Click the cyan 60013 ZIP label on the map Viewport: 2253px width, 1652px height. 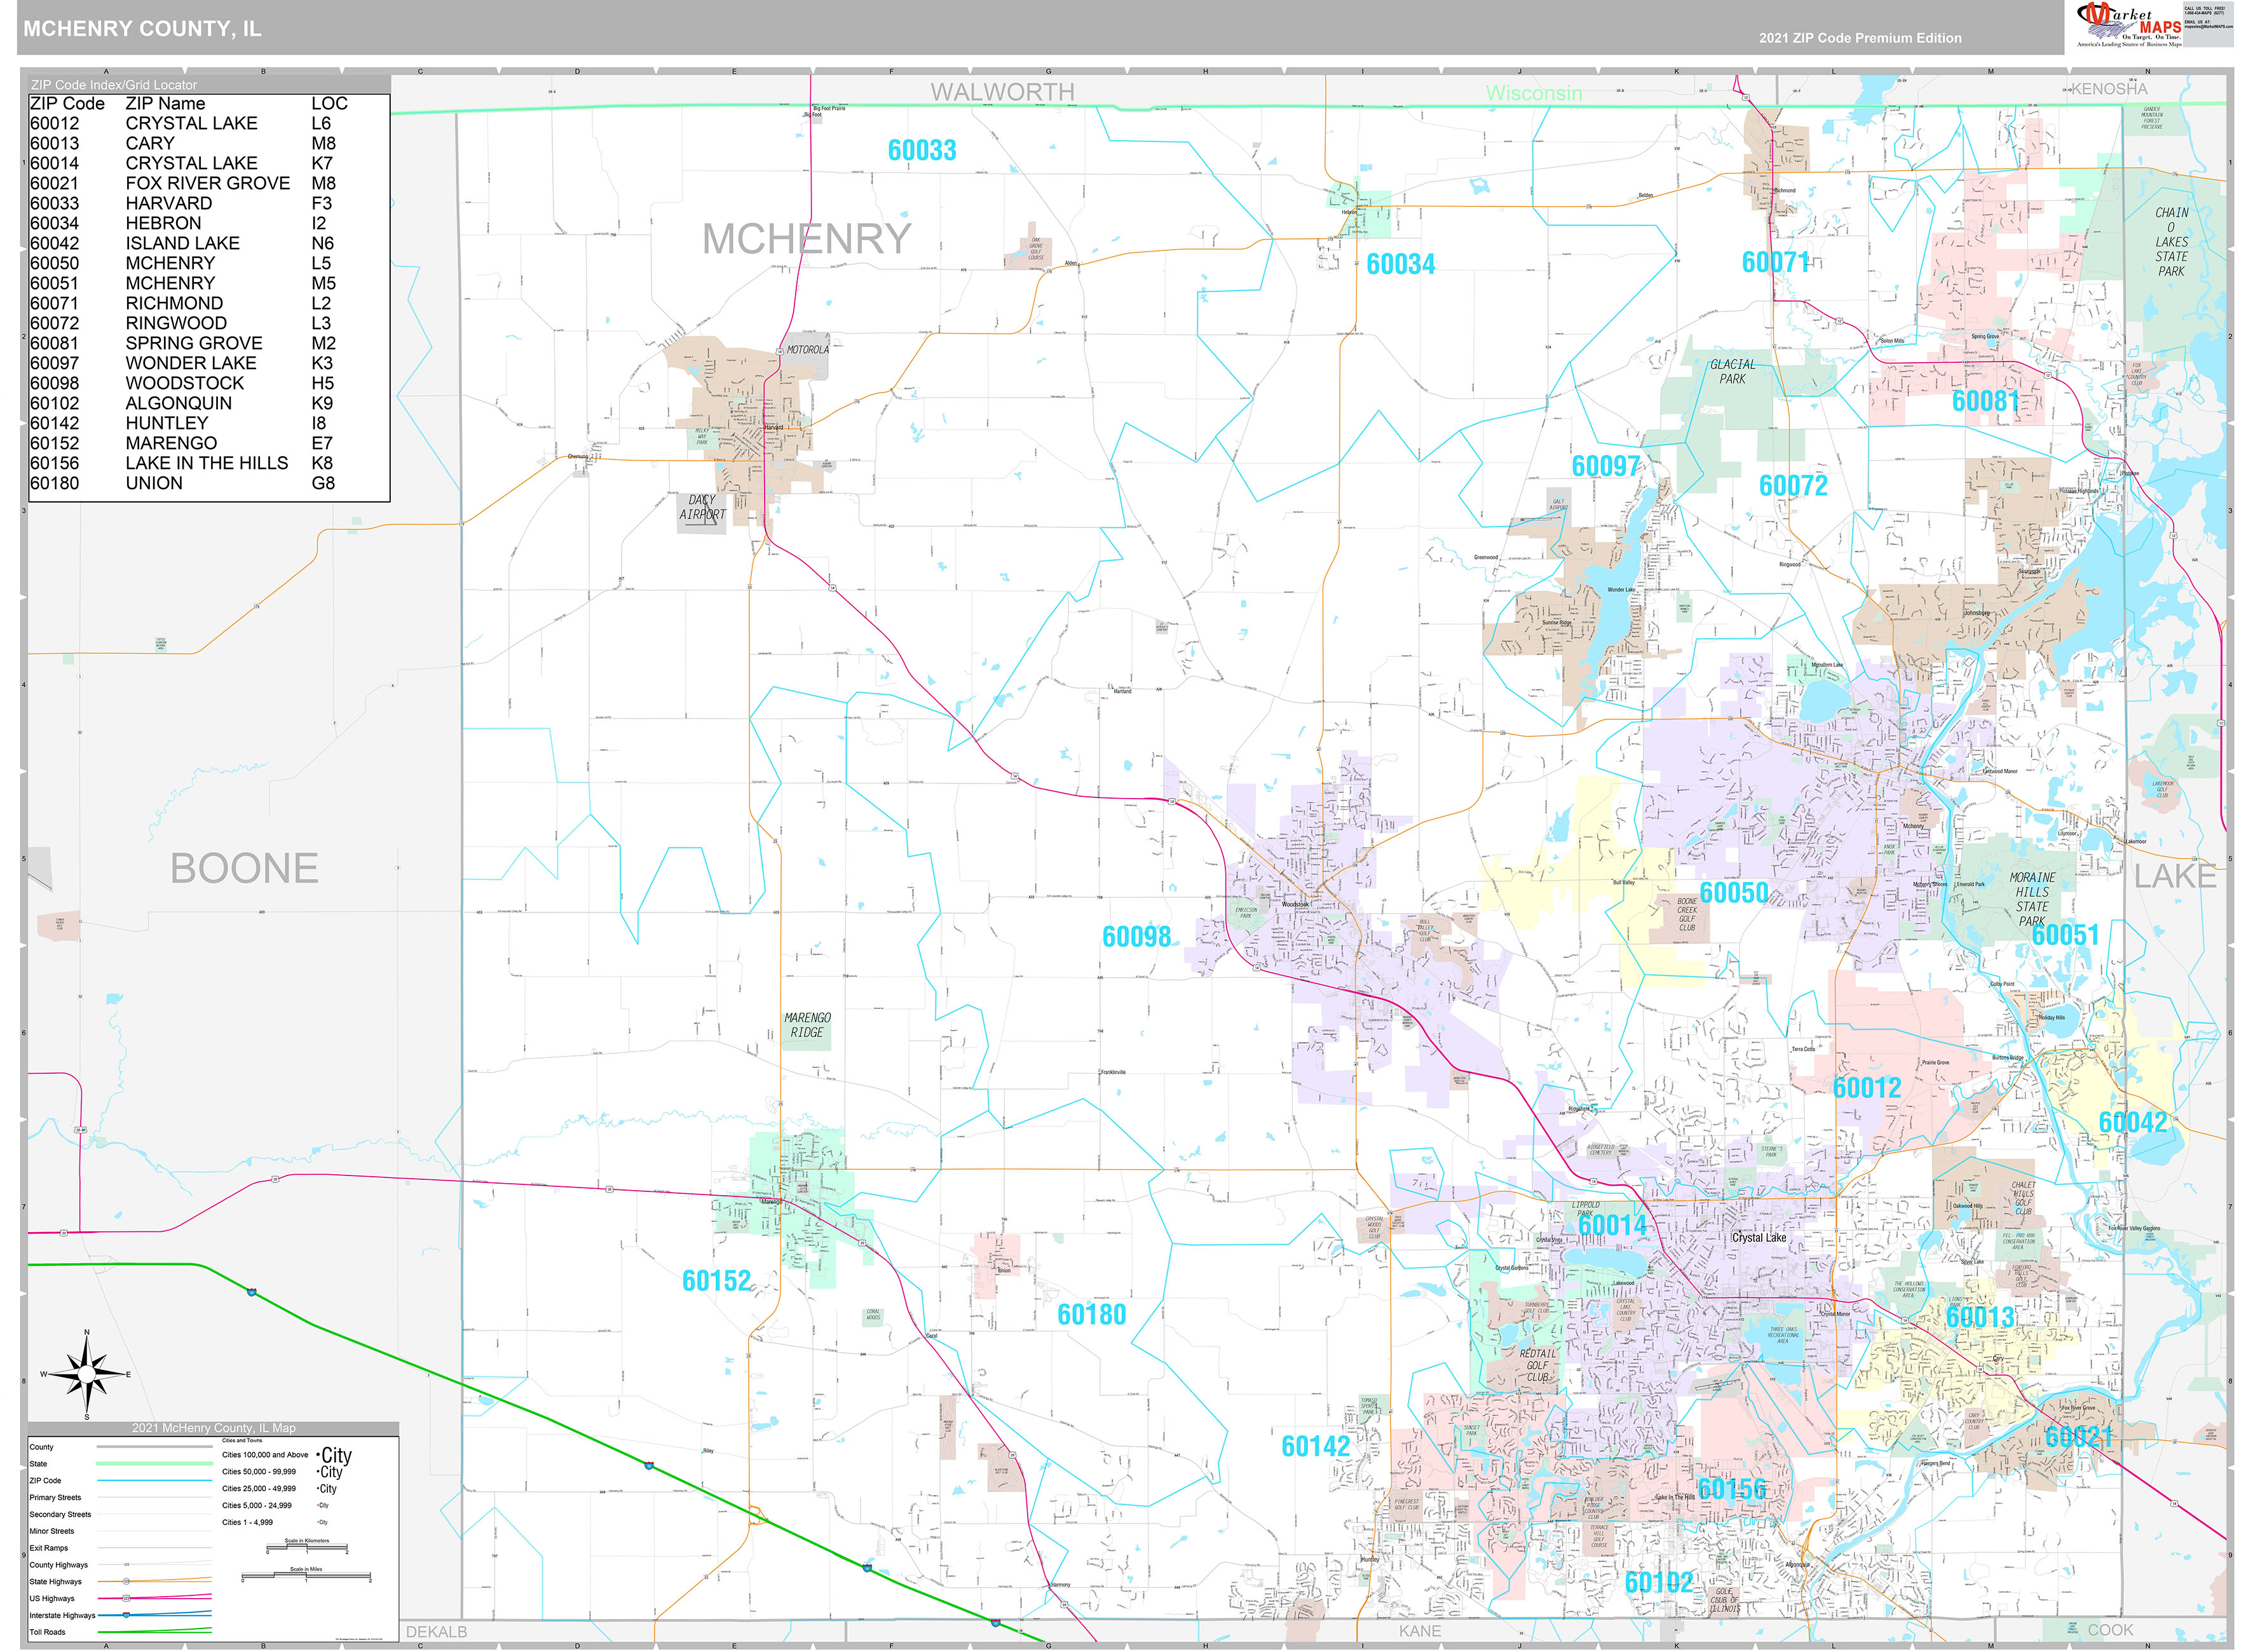click(1980, 1318)
